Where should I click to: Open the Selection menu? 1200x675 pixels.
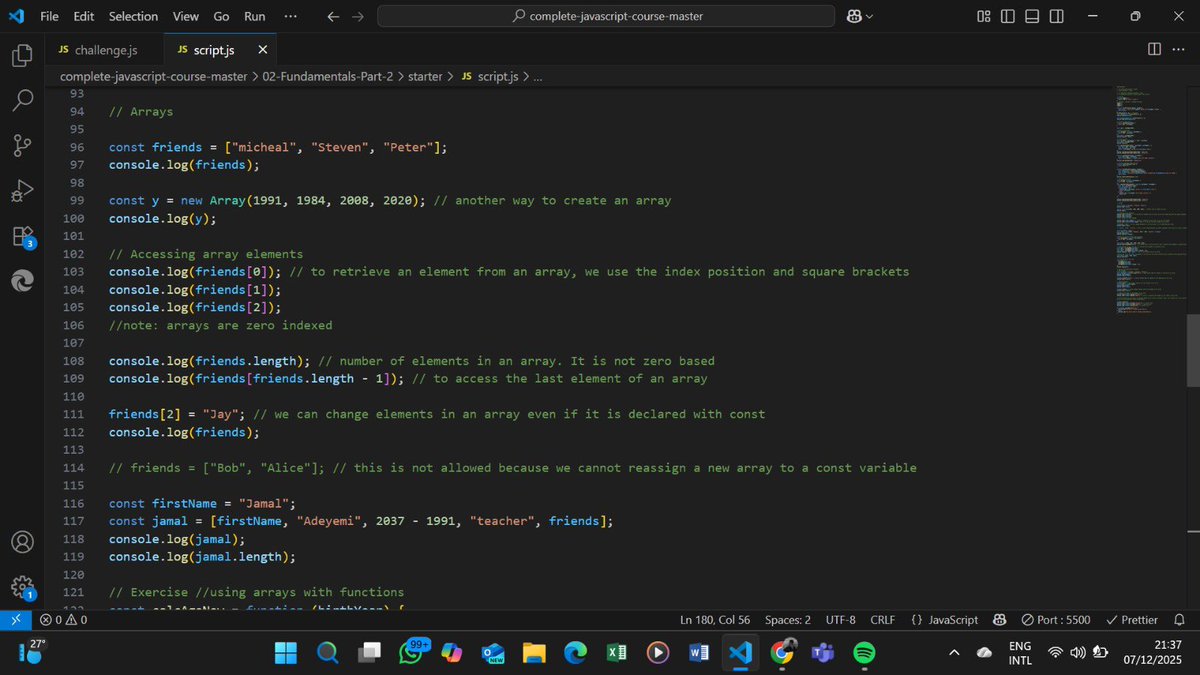click(133, 16)
